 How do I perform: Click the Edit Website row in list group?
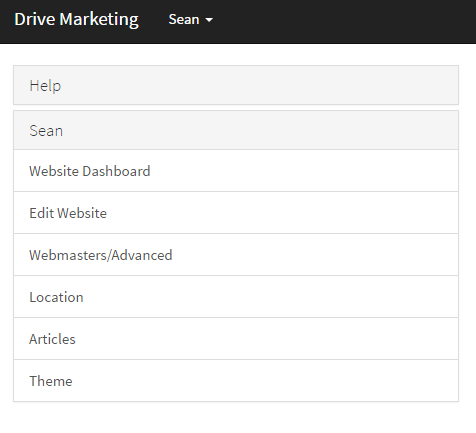pos(236,213)
